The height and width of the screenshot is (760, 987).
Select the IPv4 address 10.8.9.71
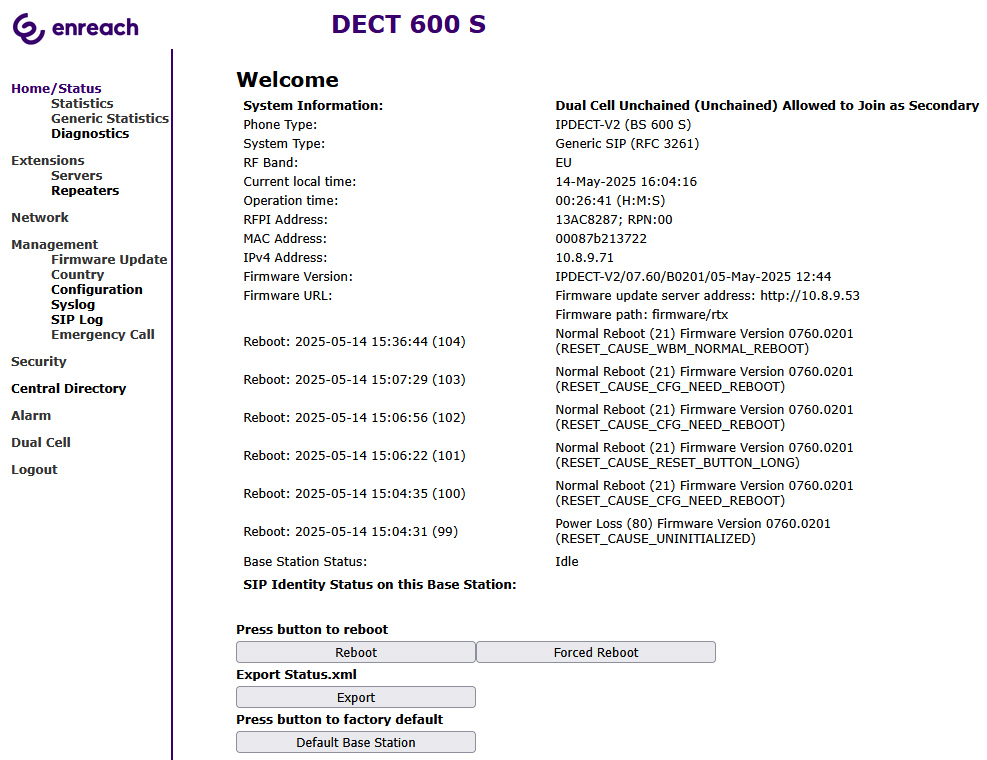point(584,258)
